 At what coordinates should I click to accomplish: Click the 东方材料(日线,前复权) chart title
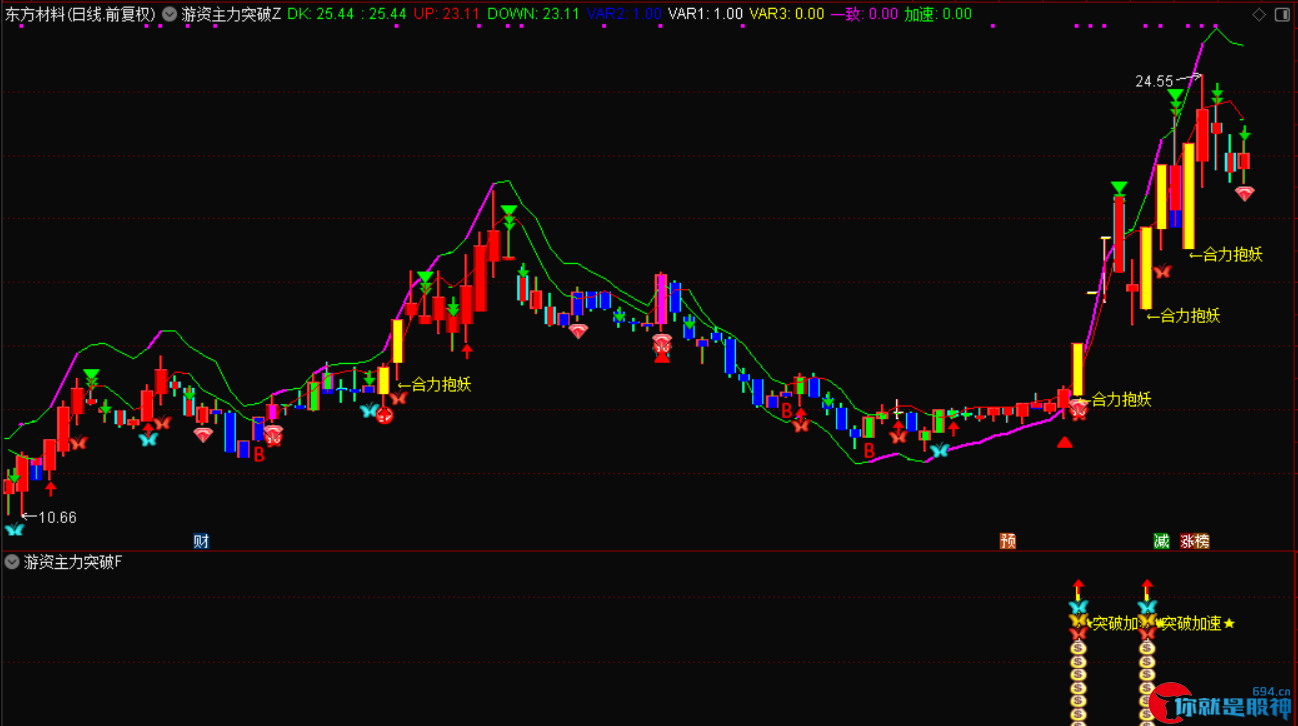click(x=79, y=14)
